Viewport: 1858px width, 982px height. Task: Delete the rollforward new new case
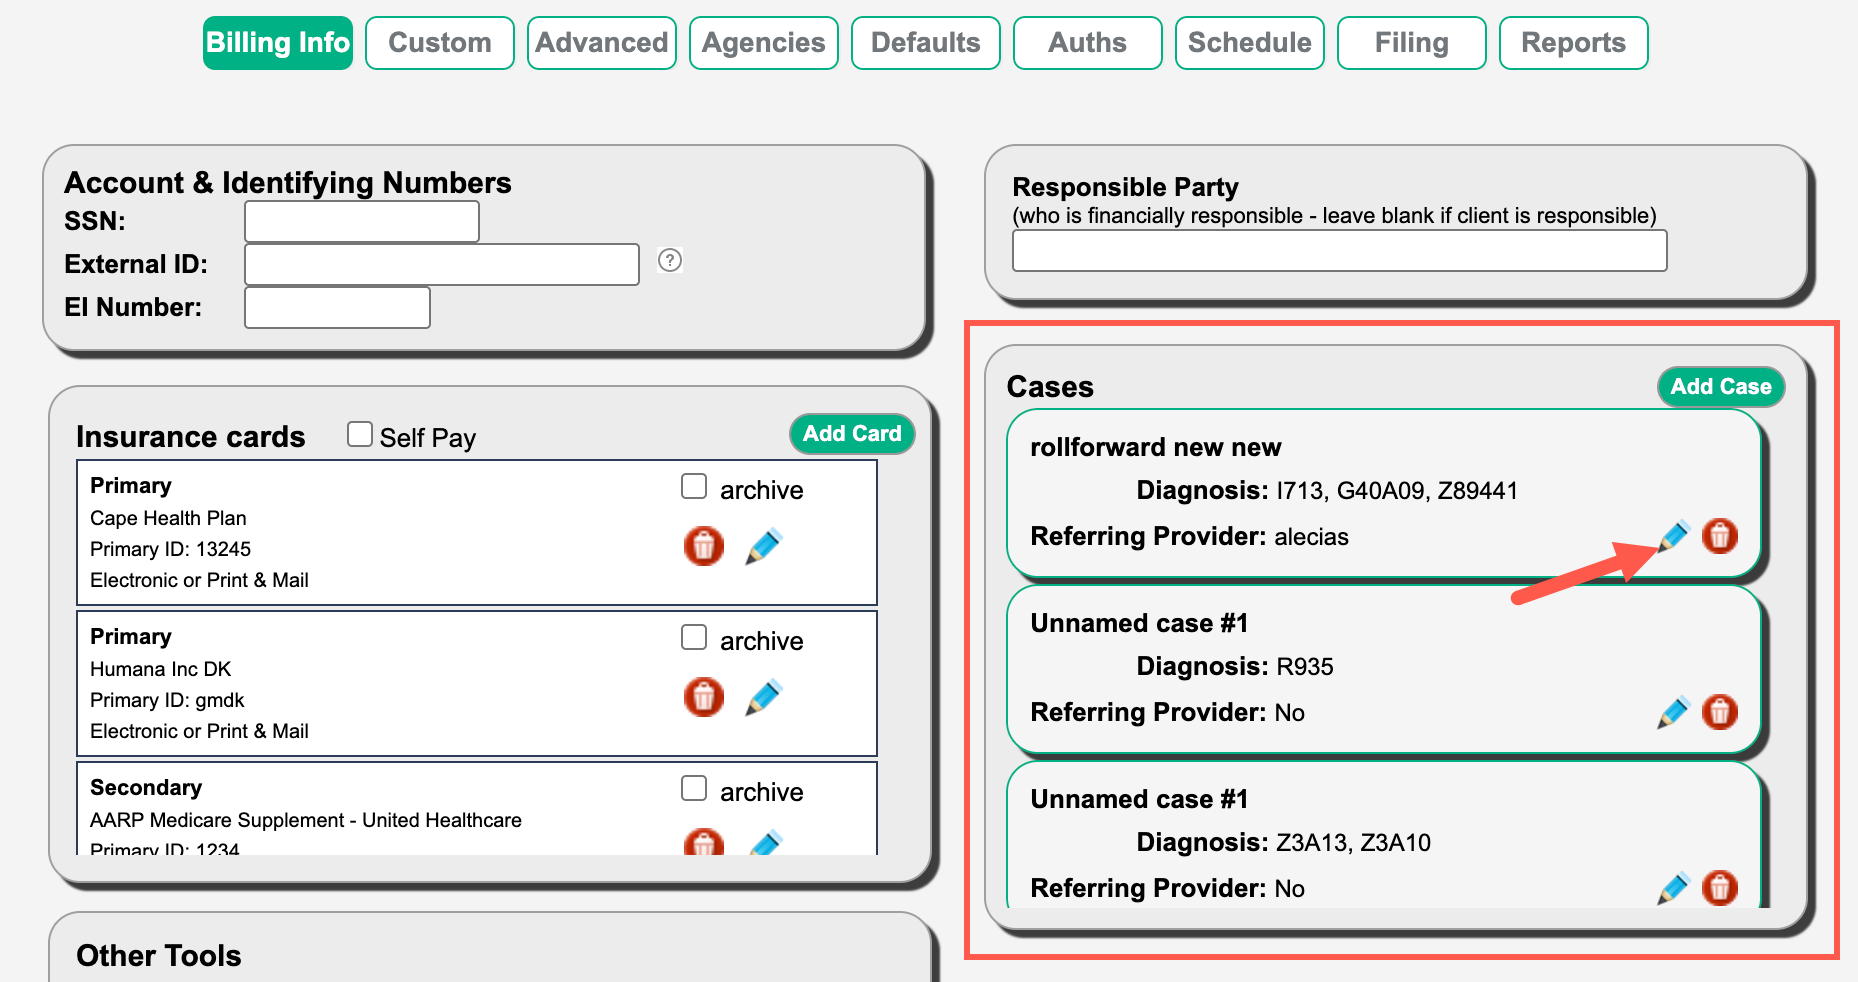pyautogui.click(x=1719, y=536)
